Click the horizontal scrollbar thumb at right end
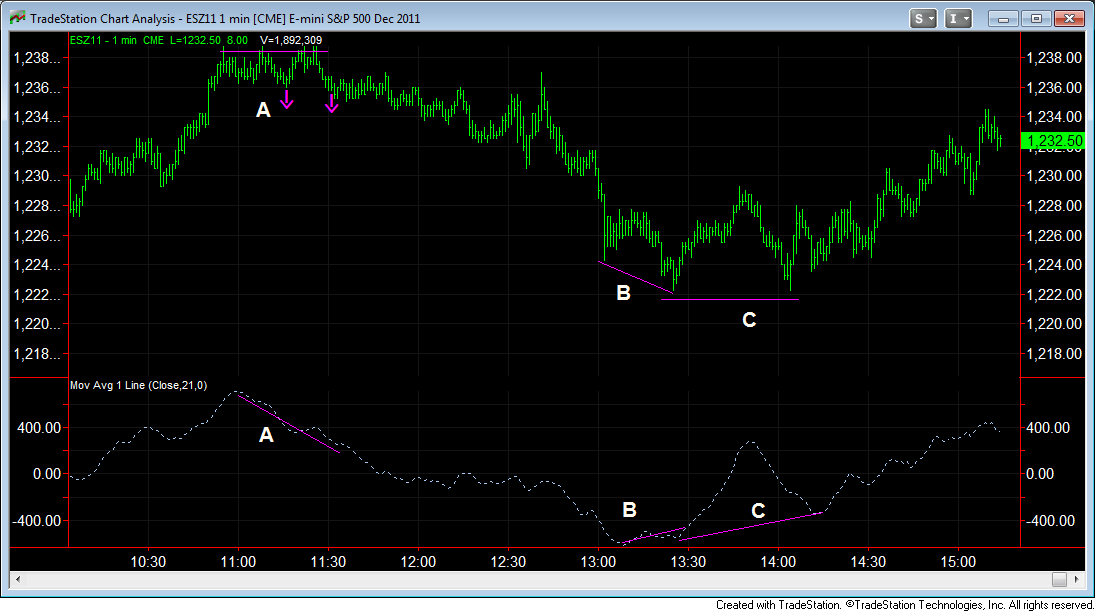 (1059, 579)
